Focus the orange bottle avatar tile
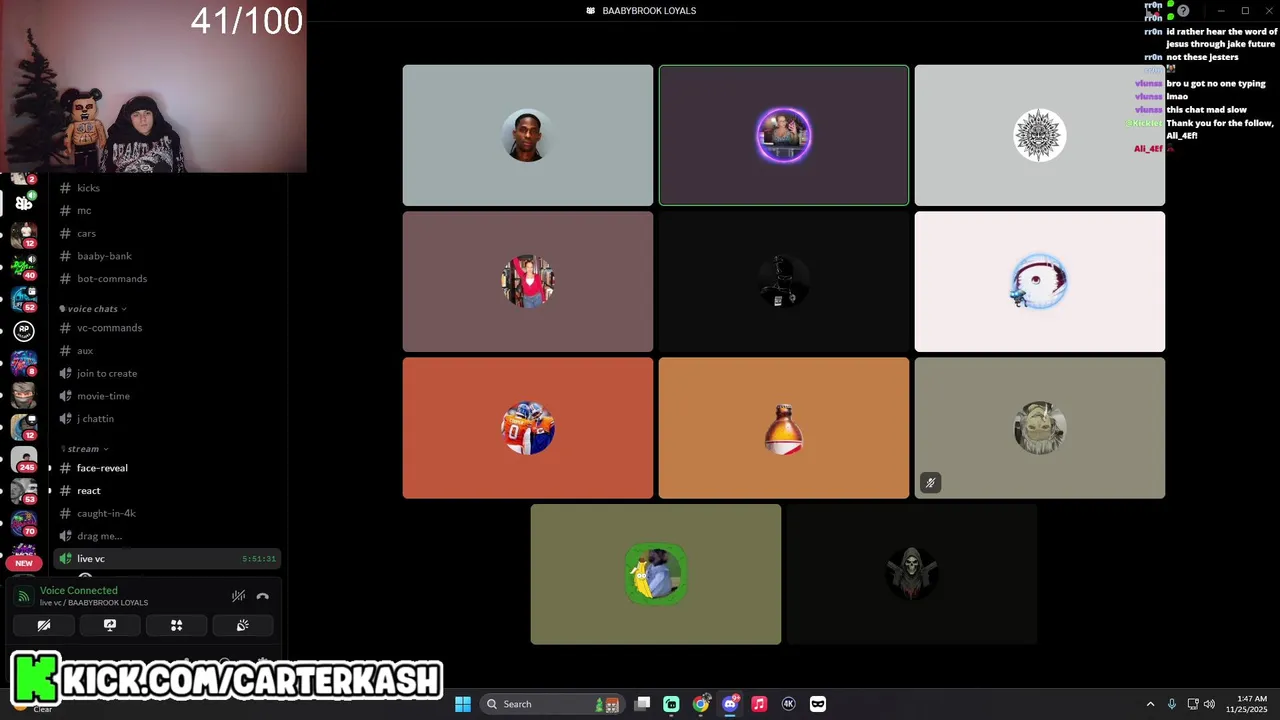The image size is (1280, 720). click(784, 428)
